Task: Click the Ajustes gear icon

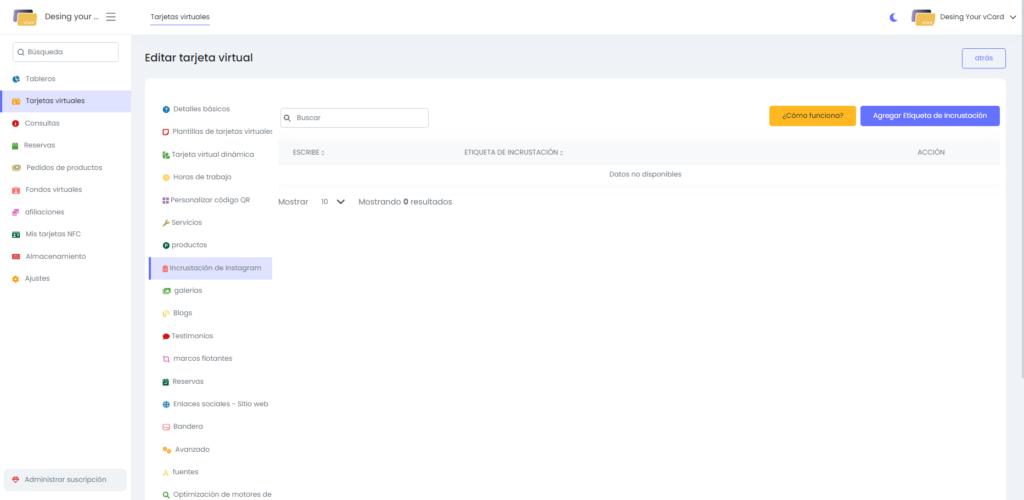Action: (x=16, y=279)
